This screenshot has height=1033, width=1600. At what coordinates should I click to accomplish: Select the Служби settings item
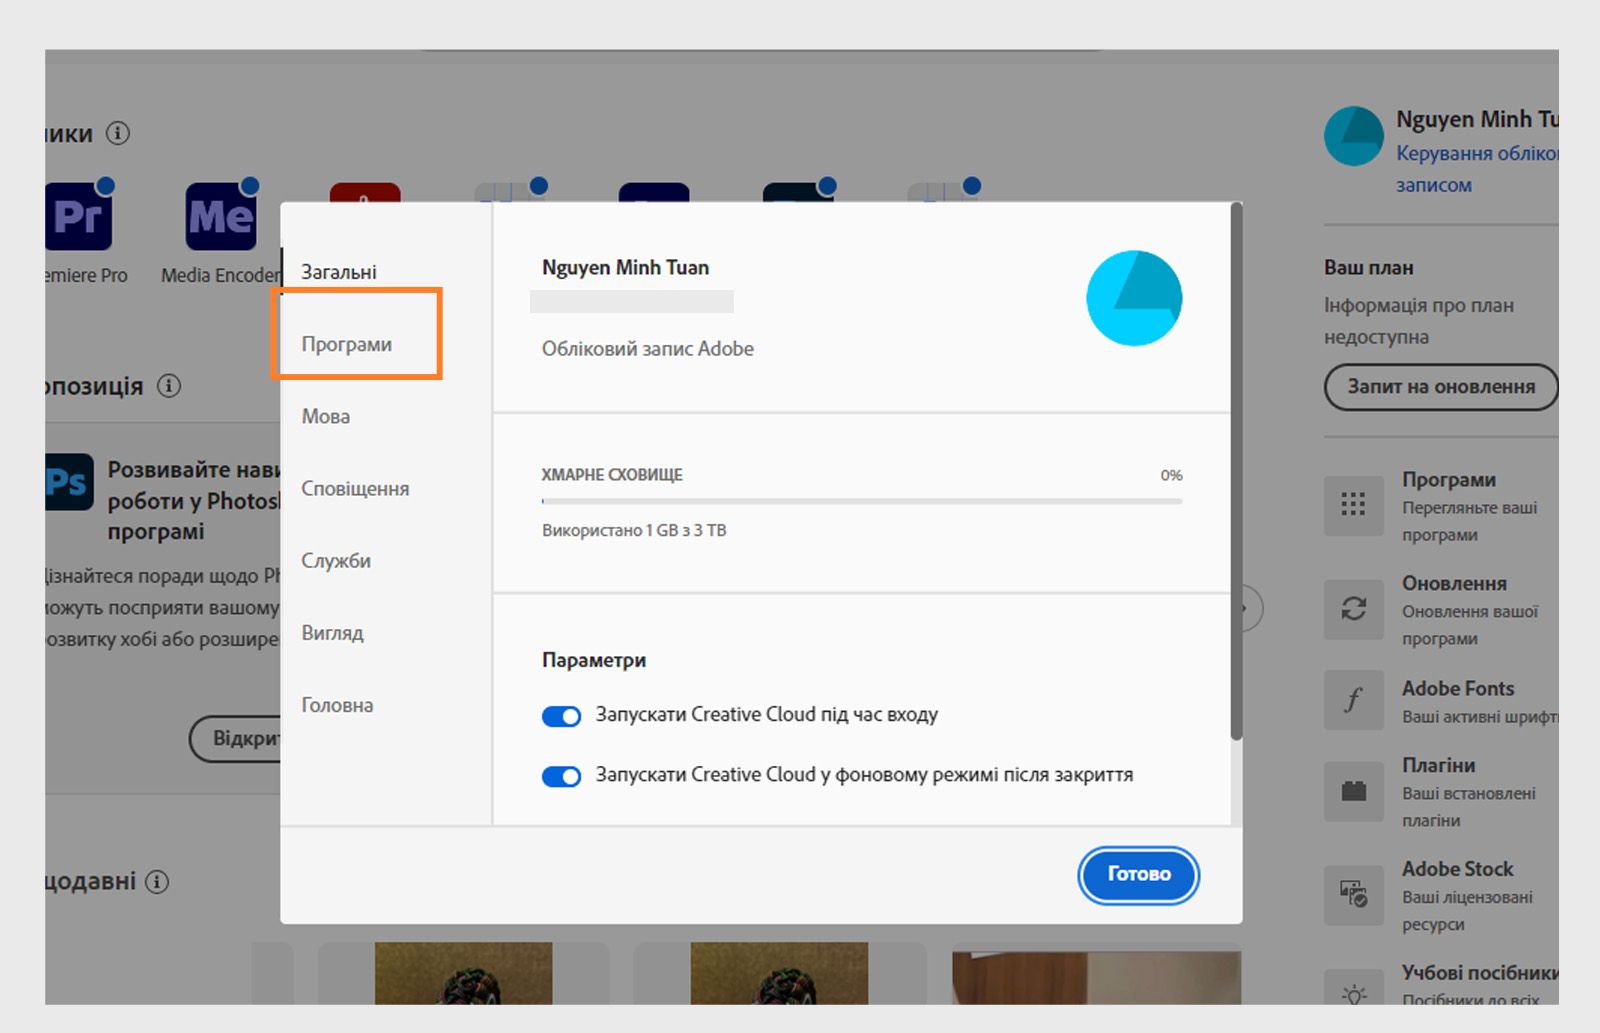pyautogui.click(x=336, y=560)
